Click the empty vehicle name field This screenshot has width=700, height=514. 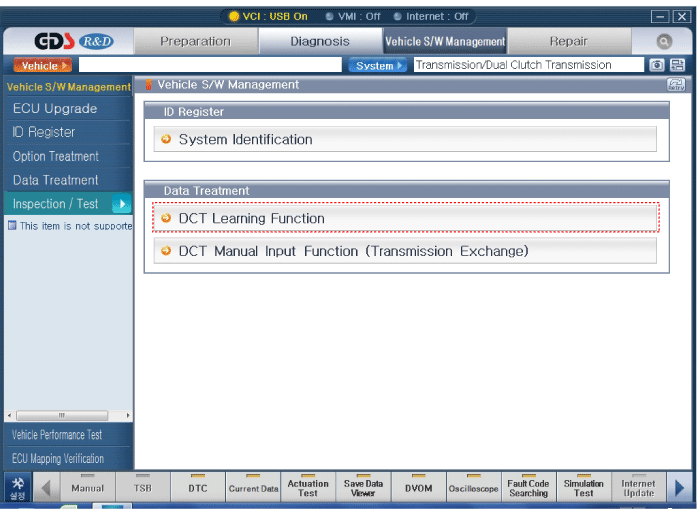click(x=210, y=65)
